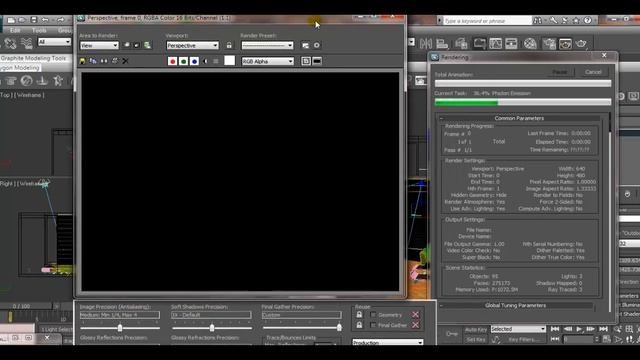The width and height of the screenshot is (640, 360).
Task: Open the Render Setup icon beside preset
Action: pyautogui.click(x=305, y=45)
